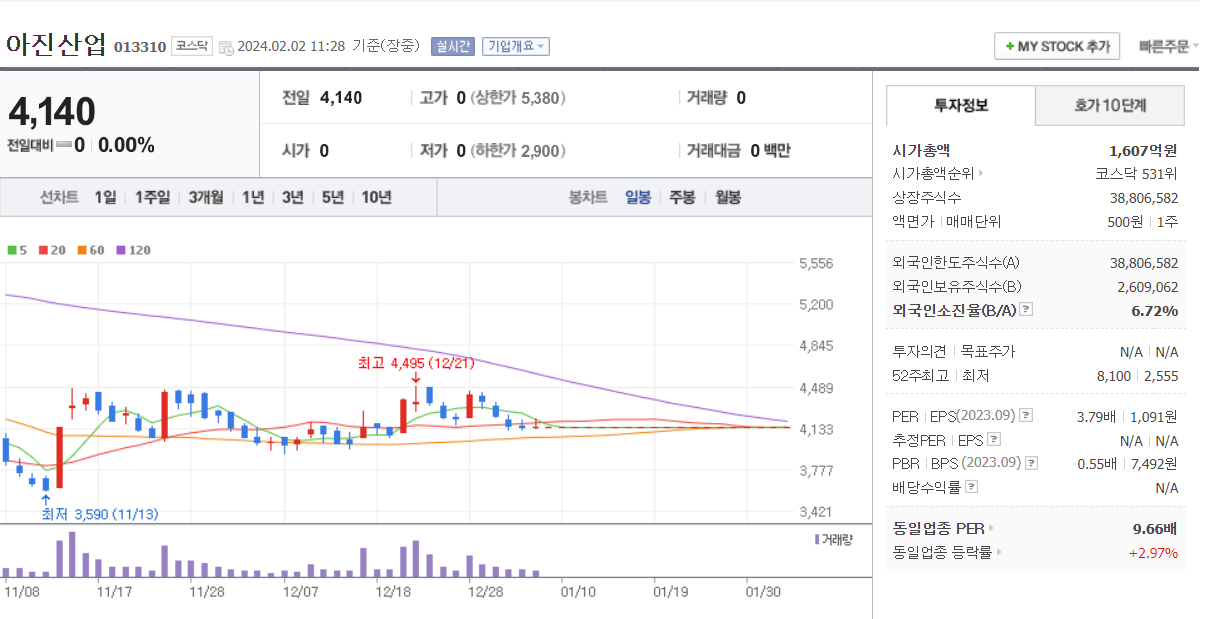The height and width of the screenshot is (619, 1205).
Task: Select the 1주일 line chart period
Action: 153,197
